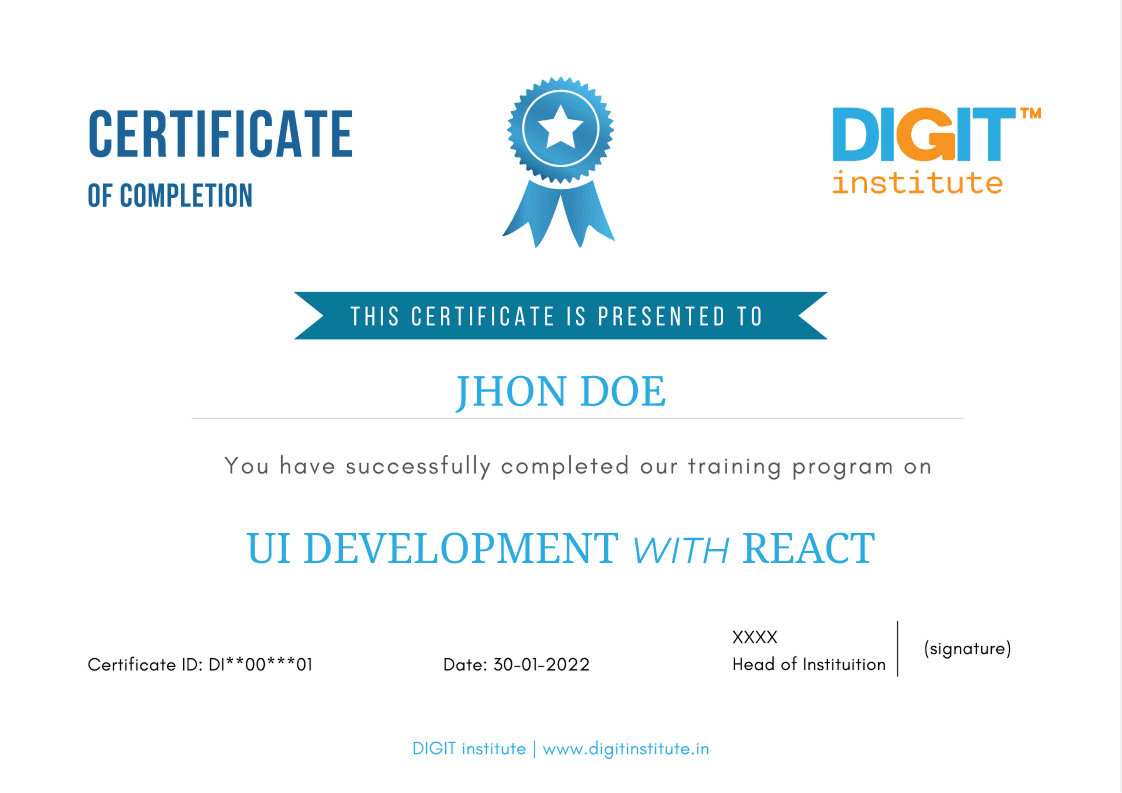The width and height of the screenshot is (1122, 793).
Task: Click the 'Head of Instituition' label
Action: (808, 664)
